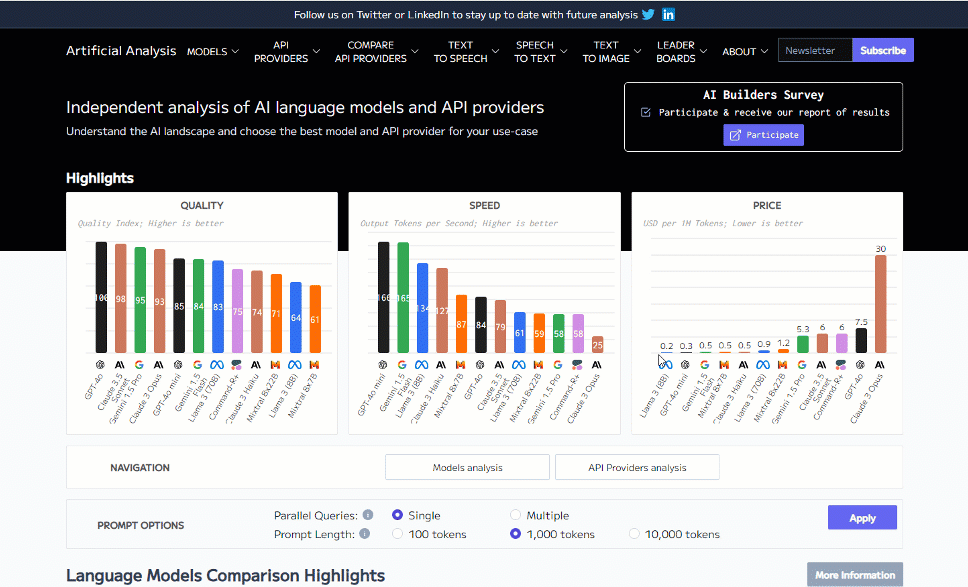Apply the prompt options
This screenshot has width=968, height=587.
(x=862, y=517)
